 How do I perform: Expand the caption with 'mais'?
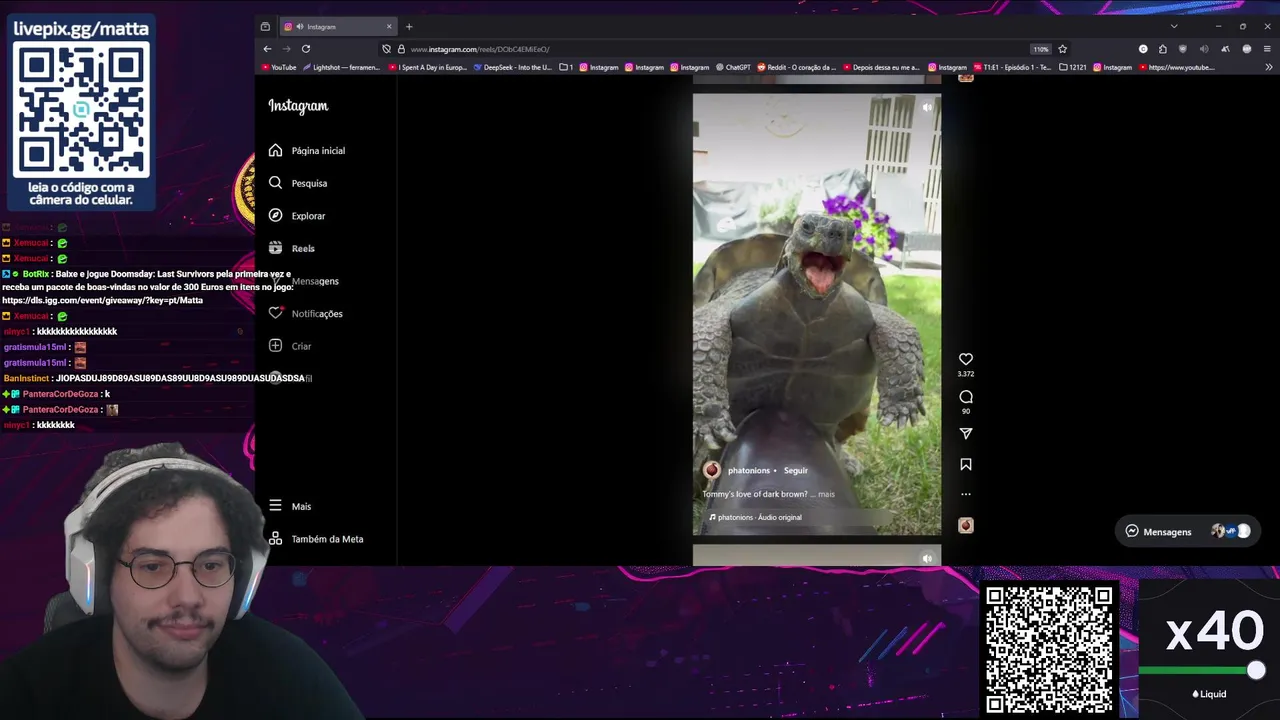click(x=826, y=494)
